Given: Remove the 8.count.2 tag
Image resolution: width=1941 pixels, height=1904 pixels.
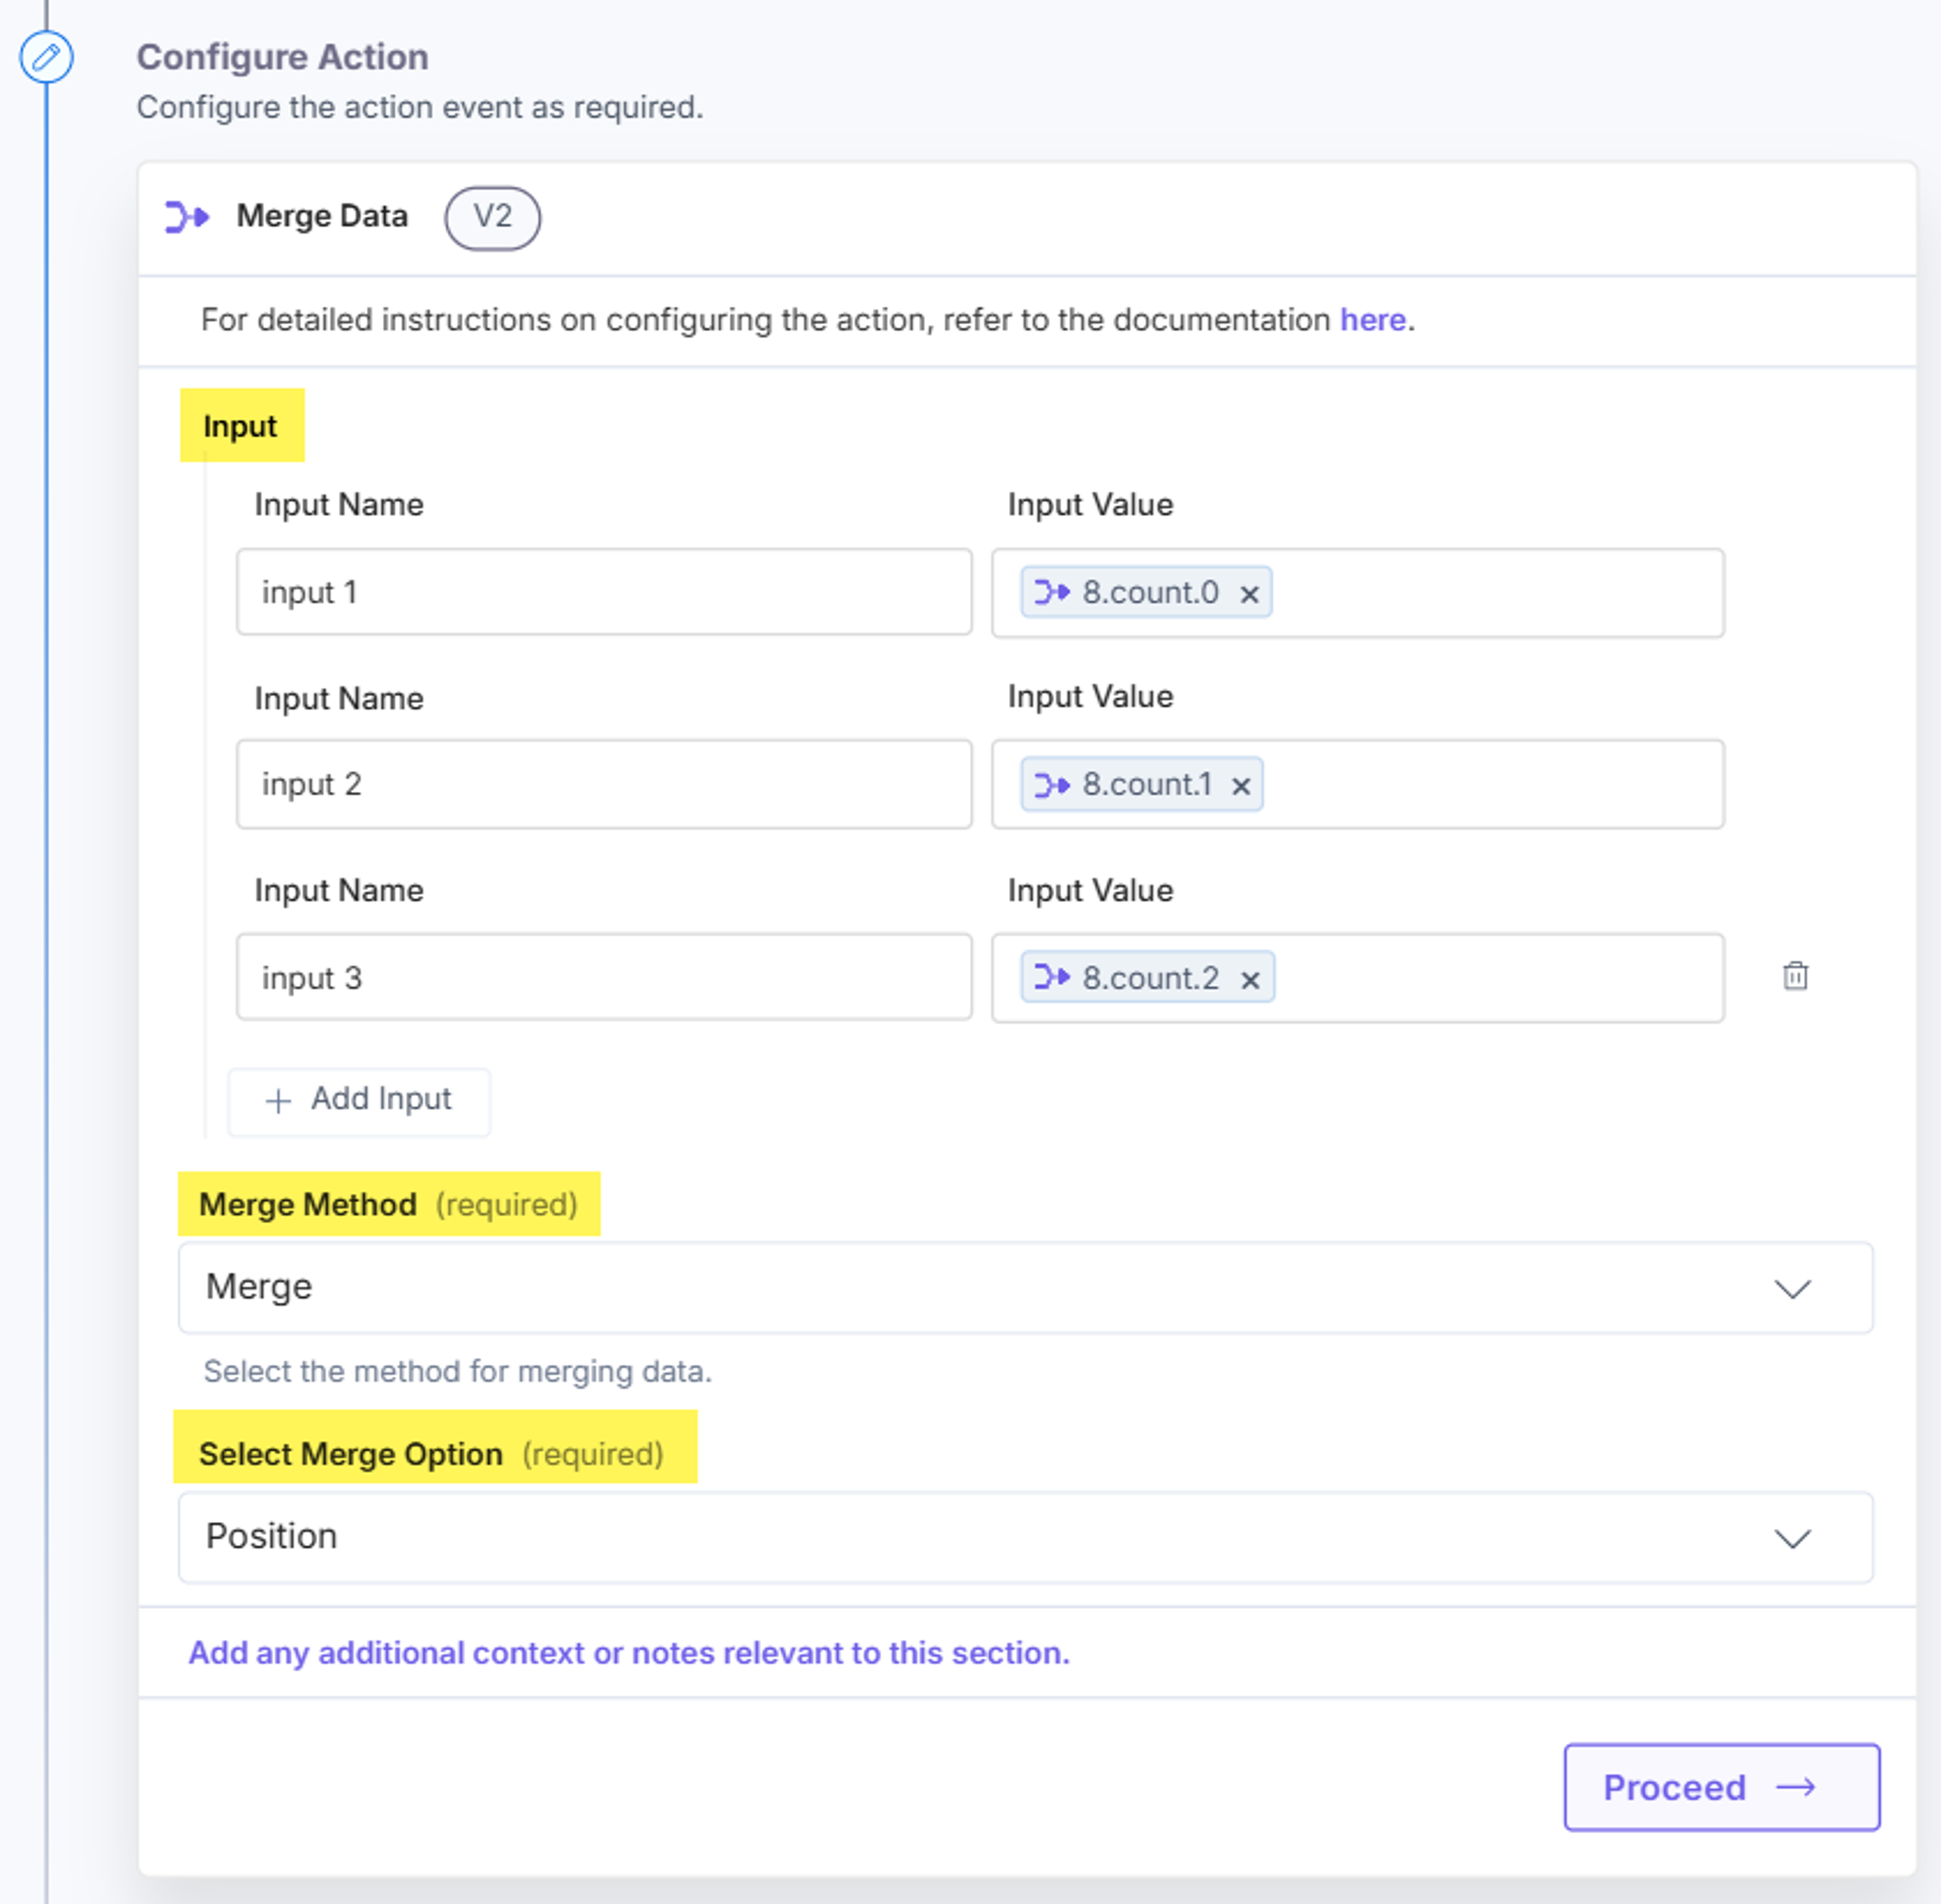Looking at the screenshot, I should (1250, 980).
